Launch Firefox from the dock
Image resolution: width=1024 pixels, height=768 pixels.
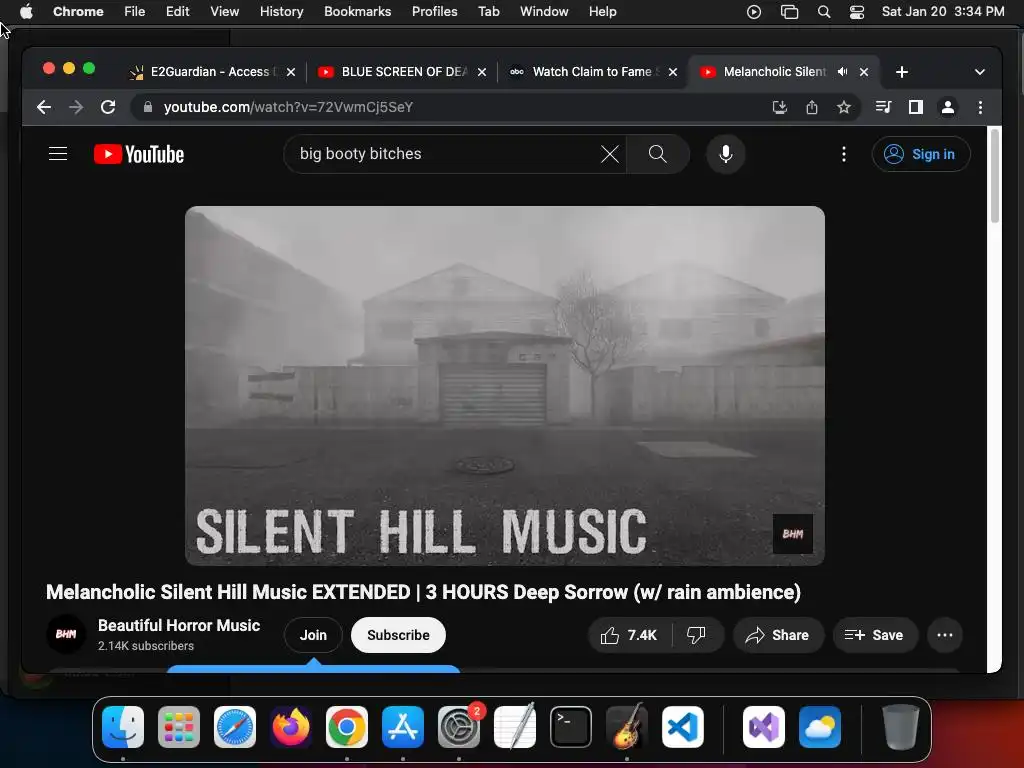[x=291, y=727]
